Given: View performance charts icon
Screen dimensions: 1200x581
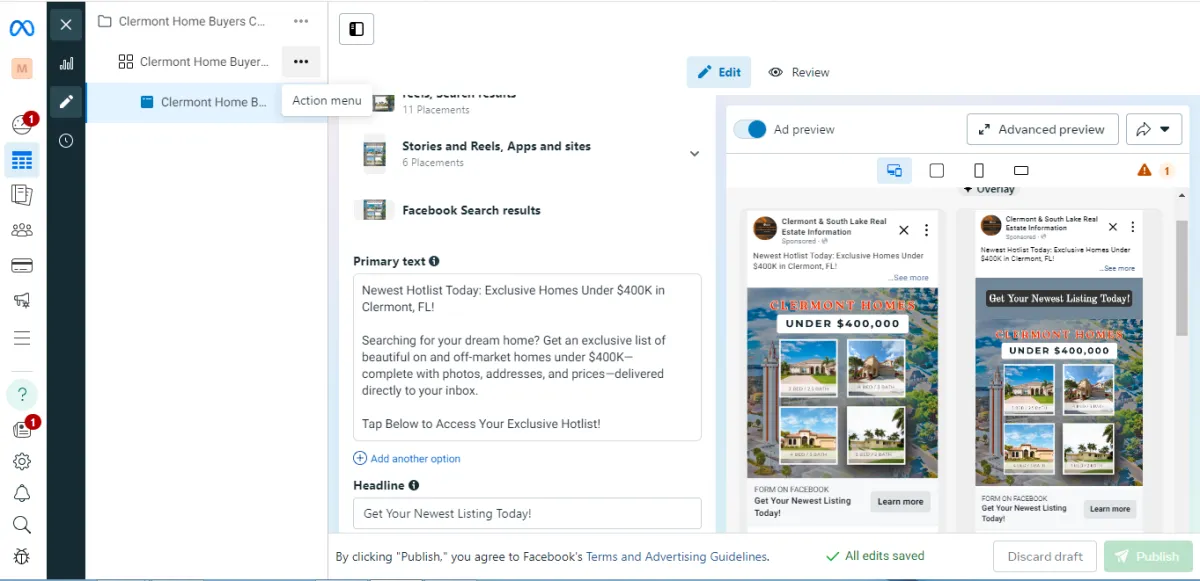Looking at the screenshot, I should pyautogui.click(x=66, y=63).
